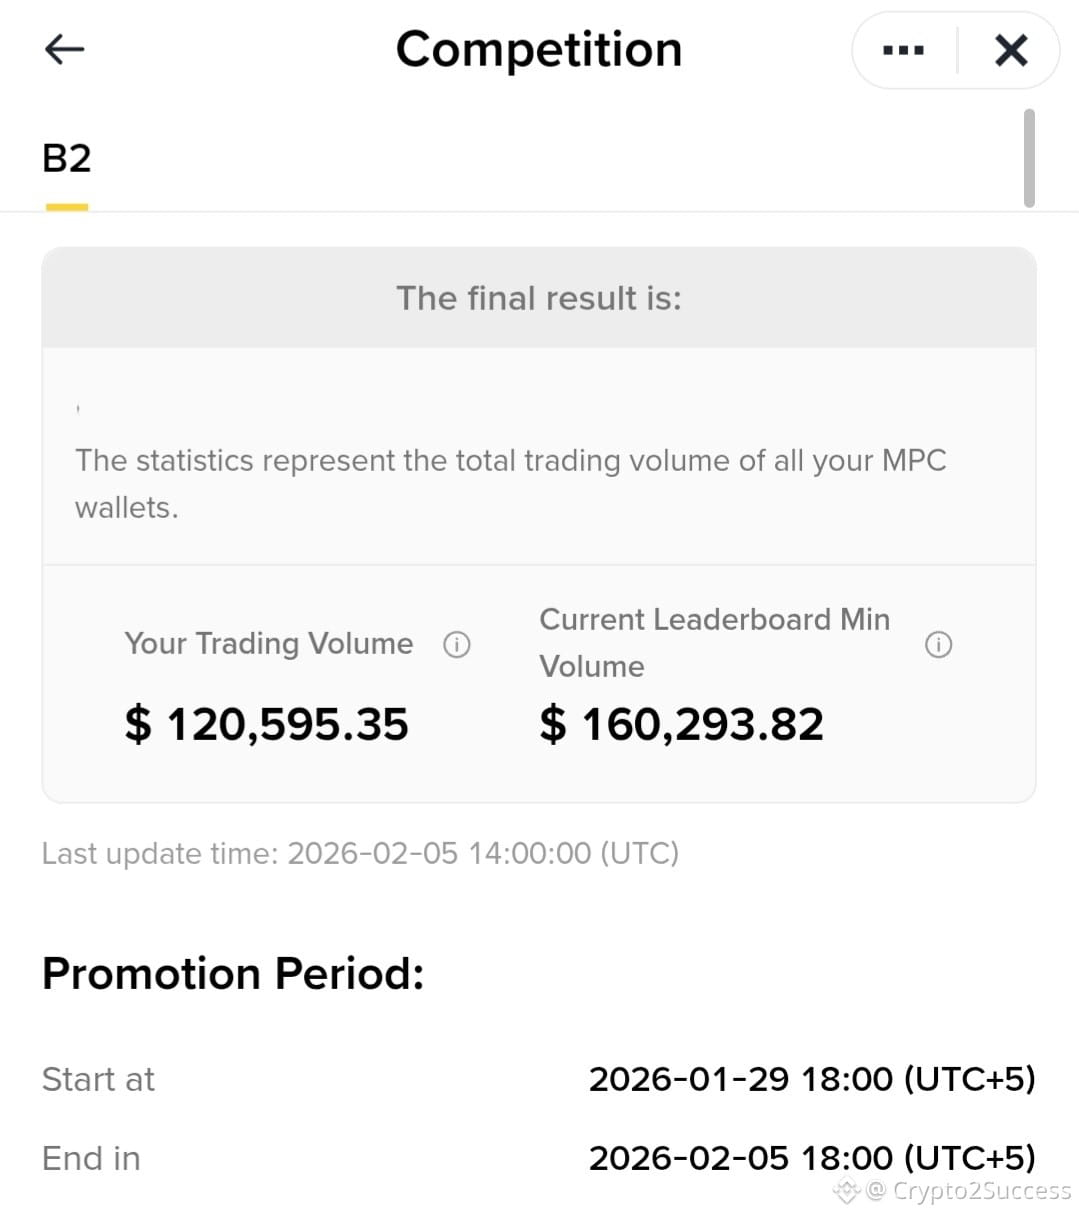This screenshot has width=1079, height=1215.
Task: Tap the Competition page title
Action: [539, 49]
